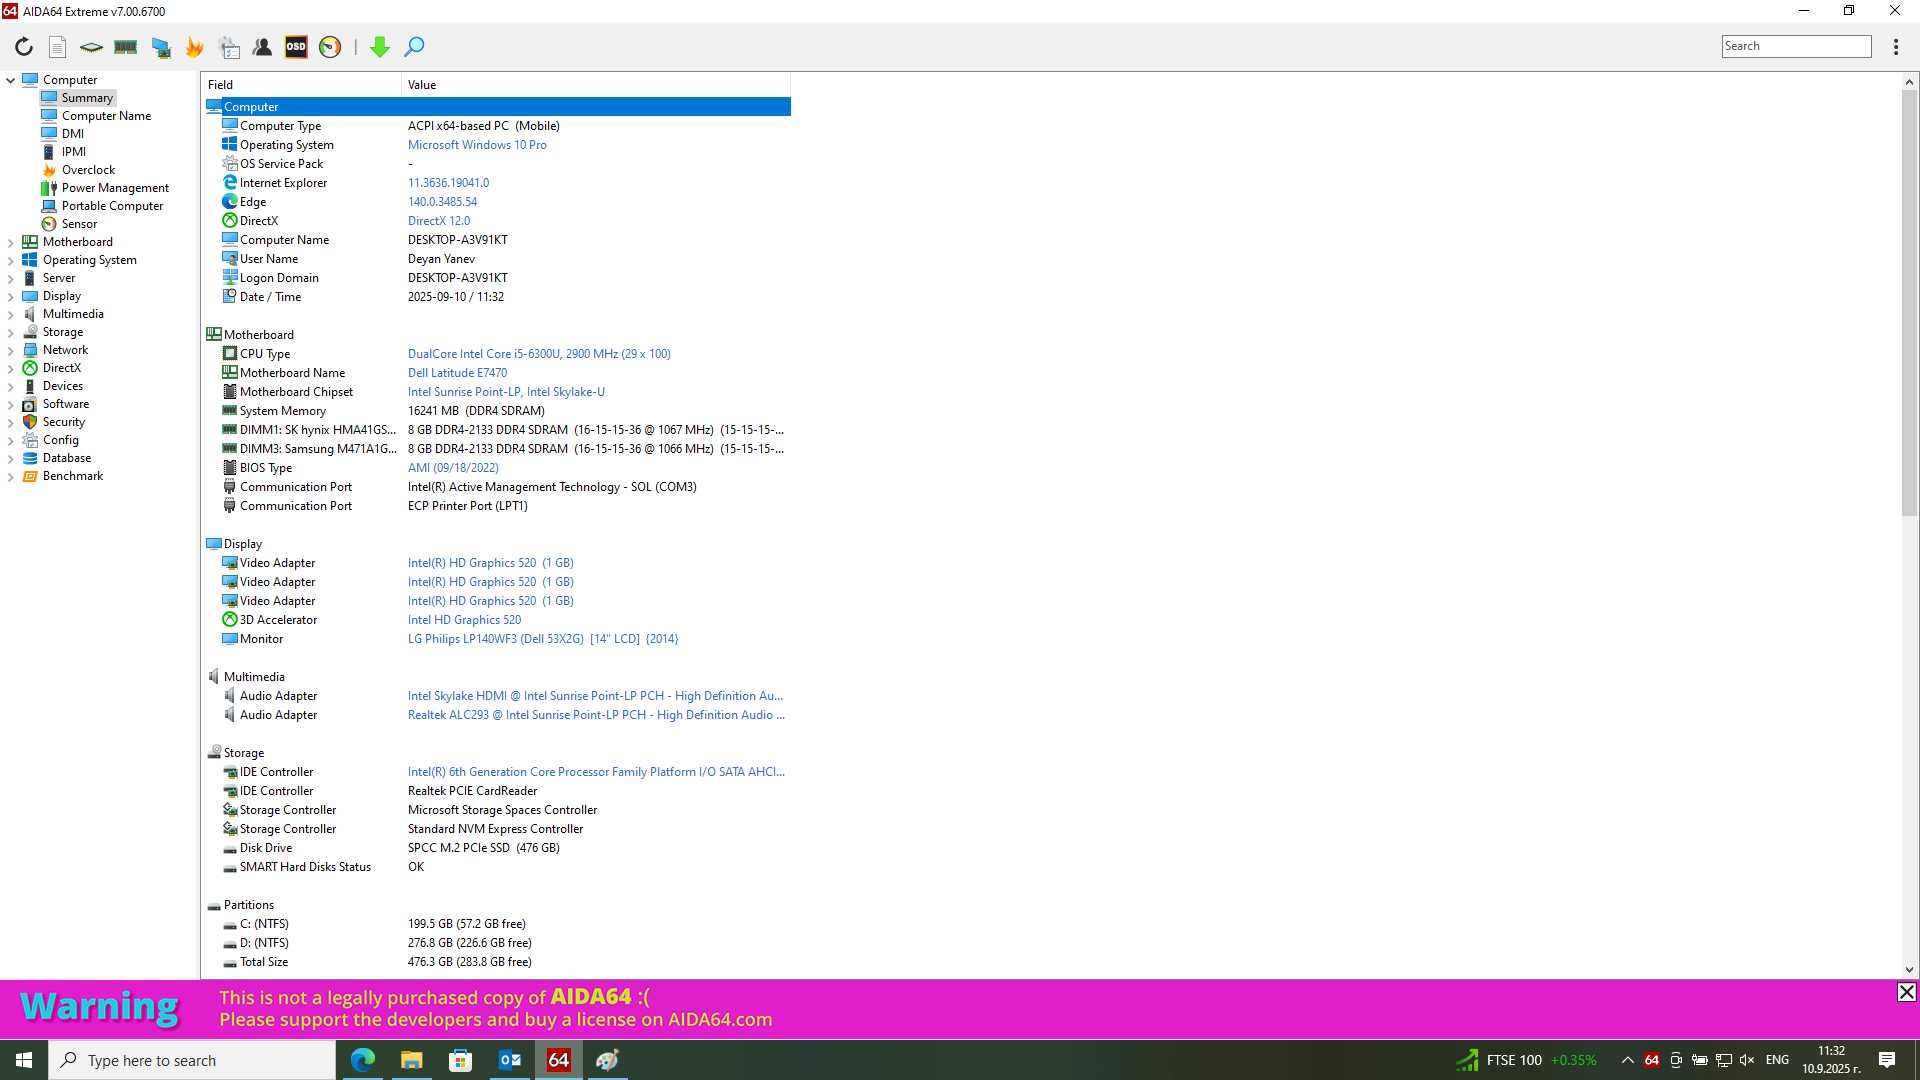The image size is (1920, 1080).
Task: Click the Realtek ALC293 audio adapter link
Action: tap(596, 715)
